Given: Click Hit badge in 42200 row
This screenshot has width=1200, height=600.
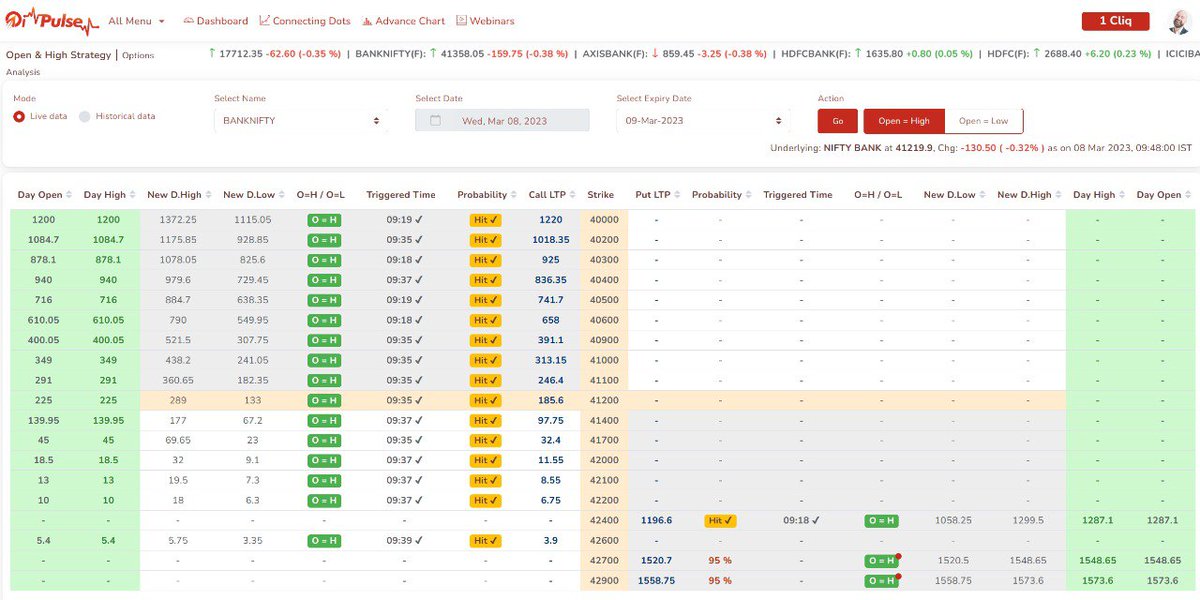Looking at the screenshot, I should [486, 500].
